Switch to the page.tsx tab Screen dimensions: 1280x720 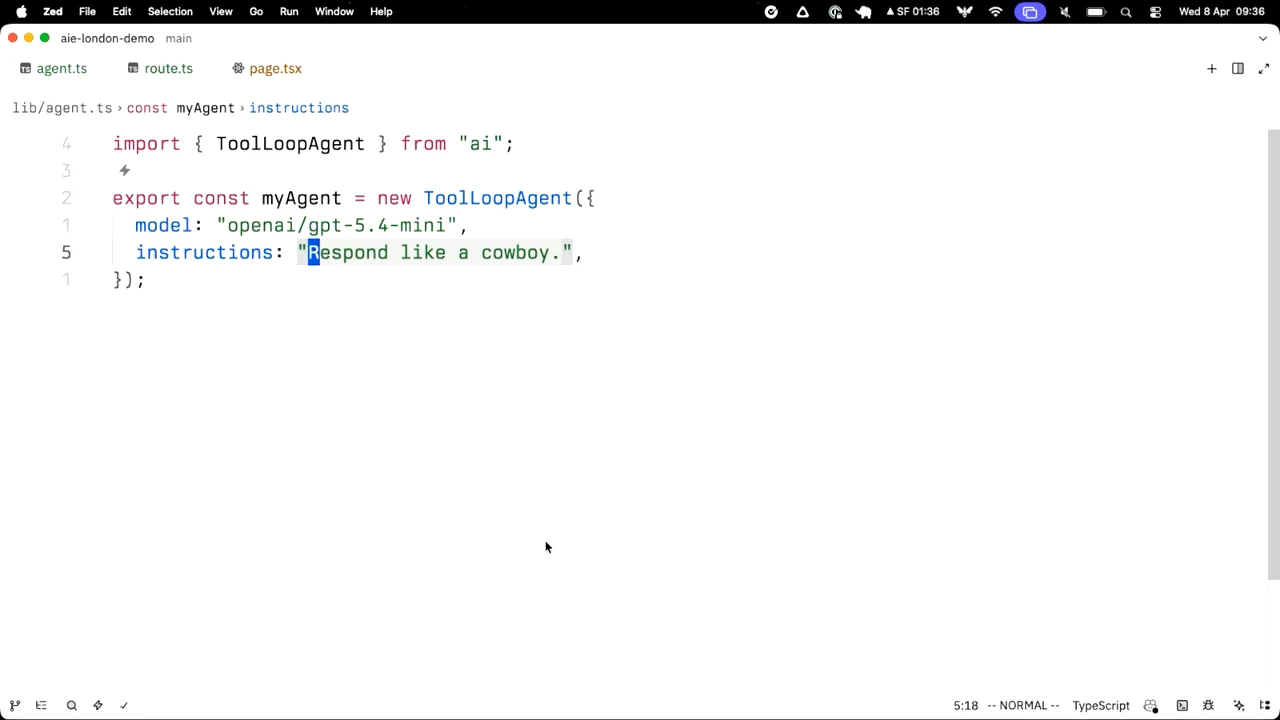point(267,69)
